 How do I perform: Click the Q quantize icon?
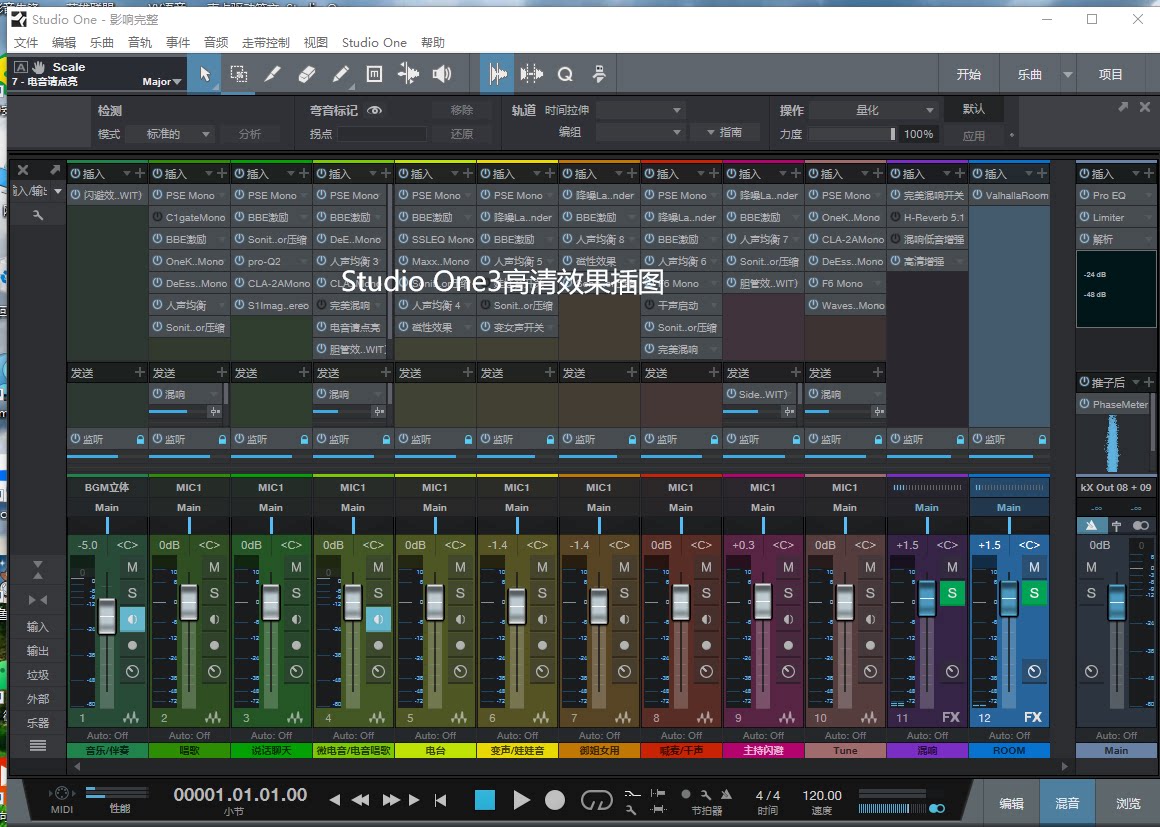565,74
